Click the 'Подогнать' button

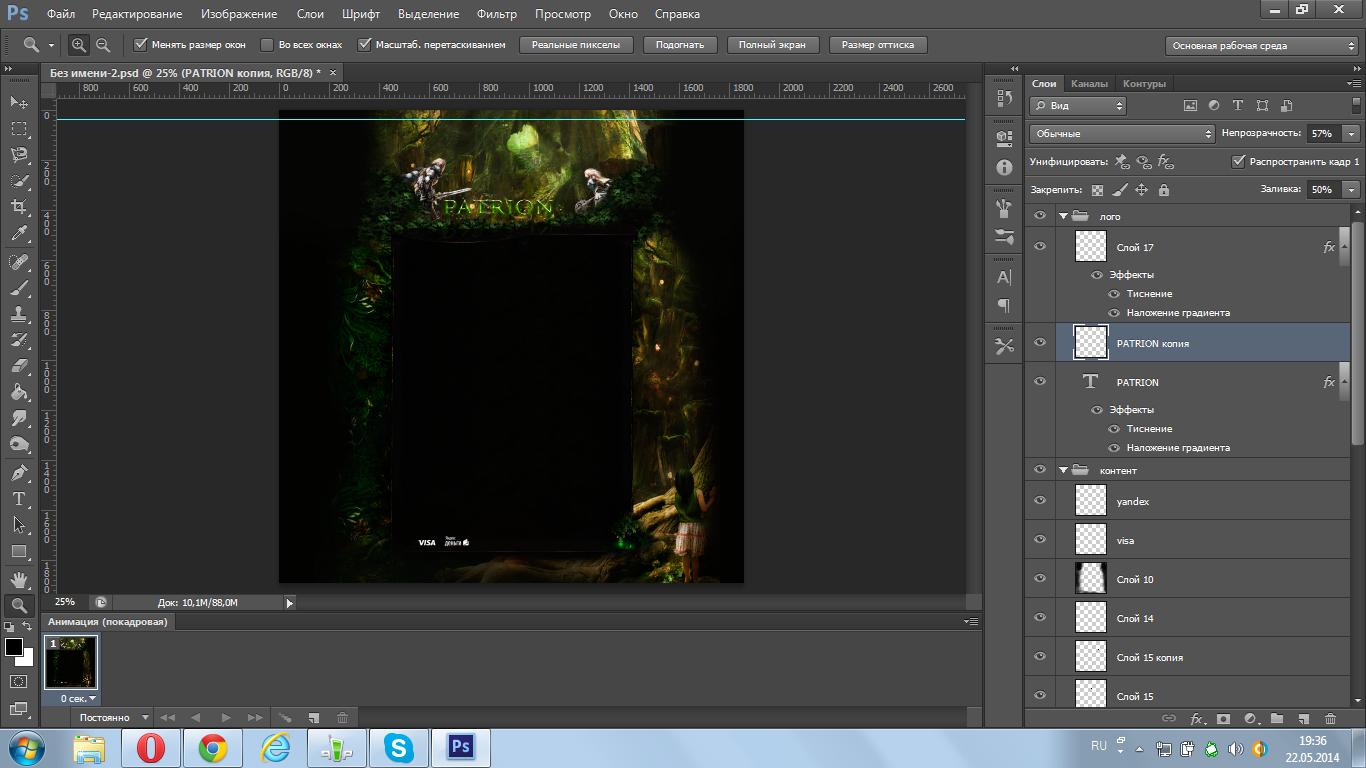point(680,45)
